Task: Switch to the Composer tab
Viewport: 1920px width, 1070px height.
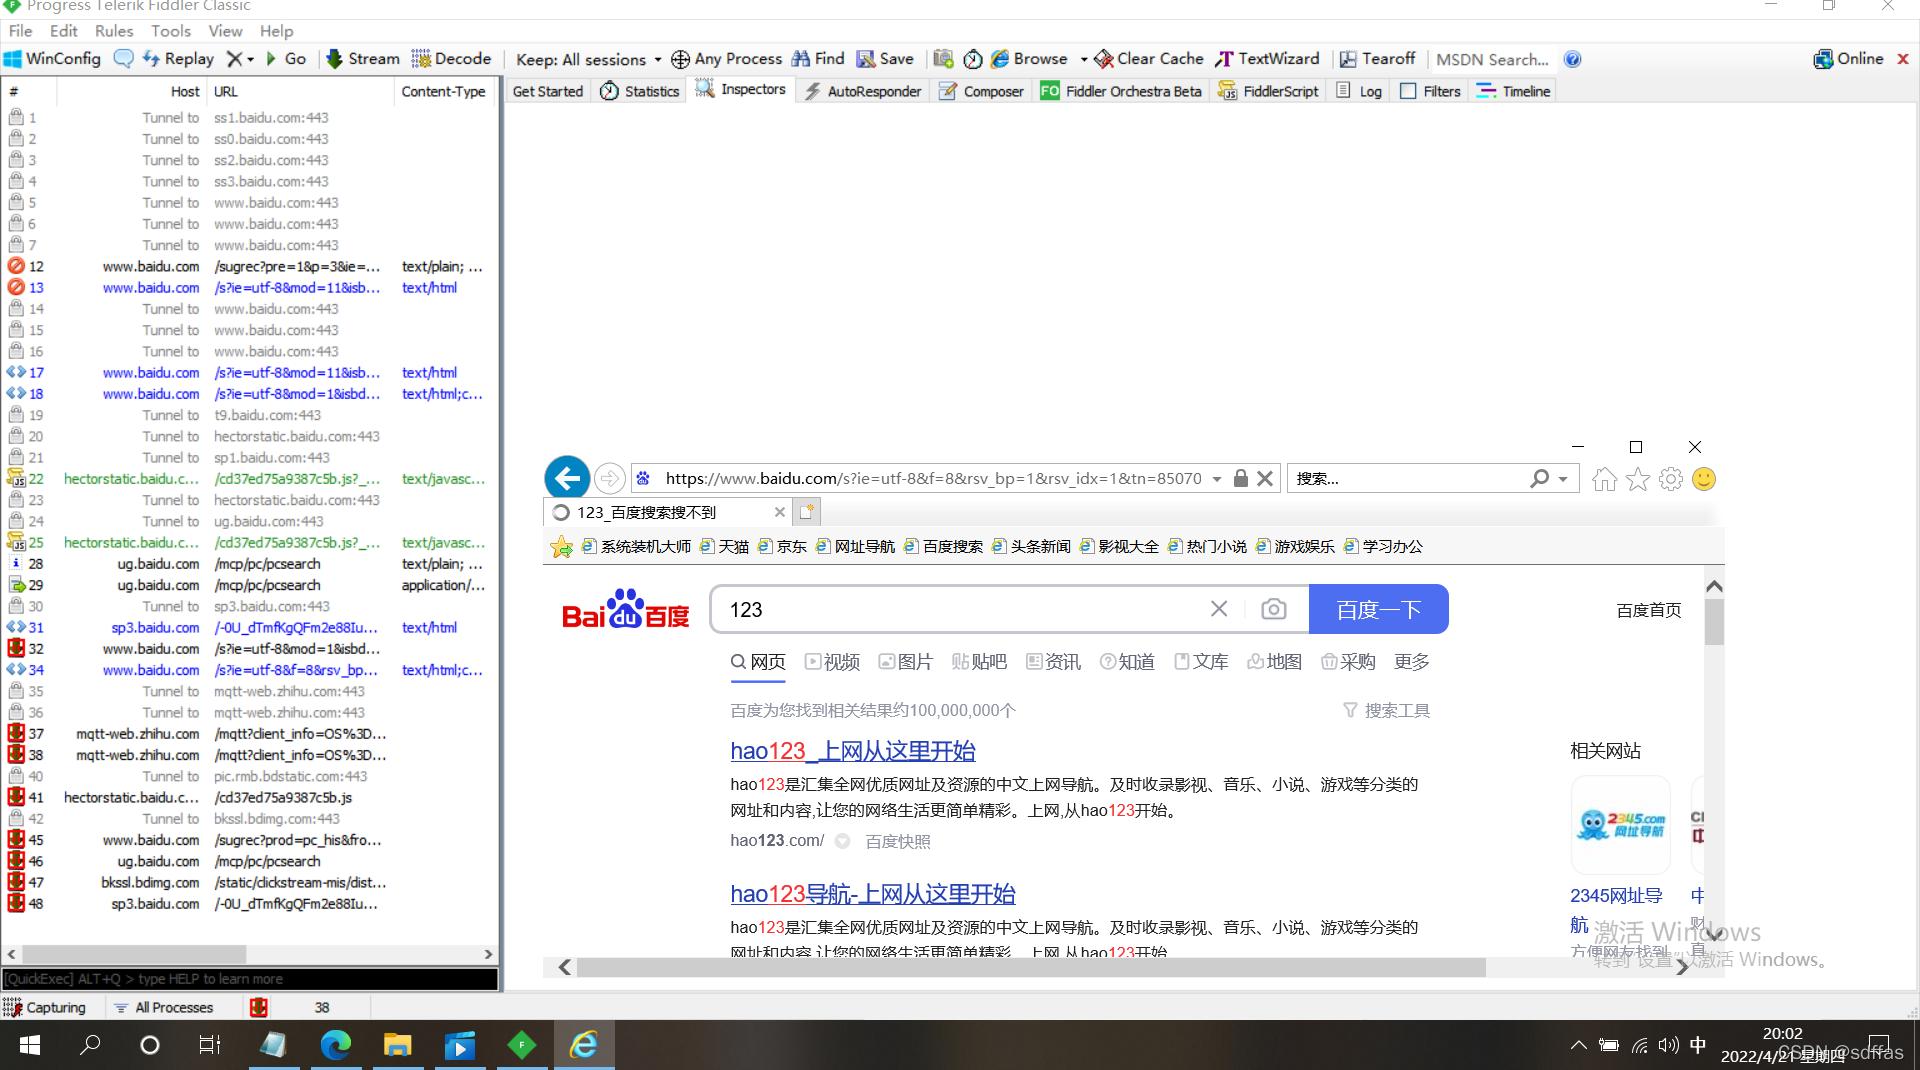Action: click(x=981, y=91)
